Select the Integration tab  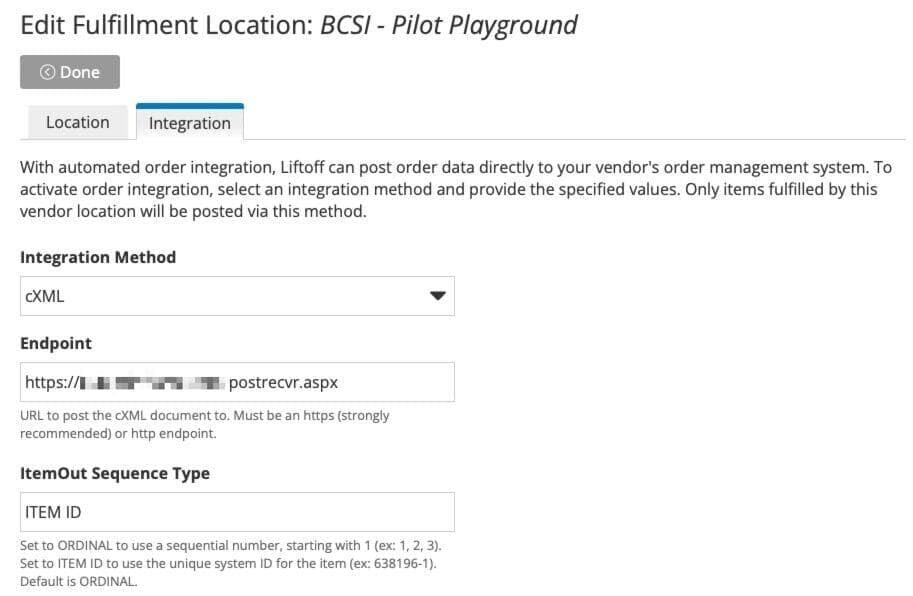coord(190,123)
